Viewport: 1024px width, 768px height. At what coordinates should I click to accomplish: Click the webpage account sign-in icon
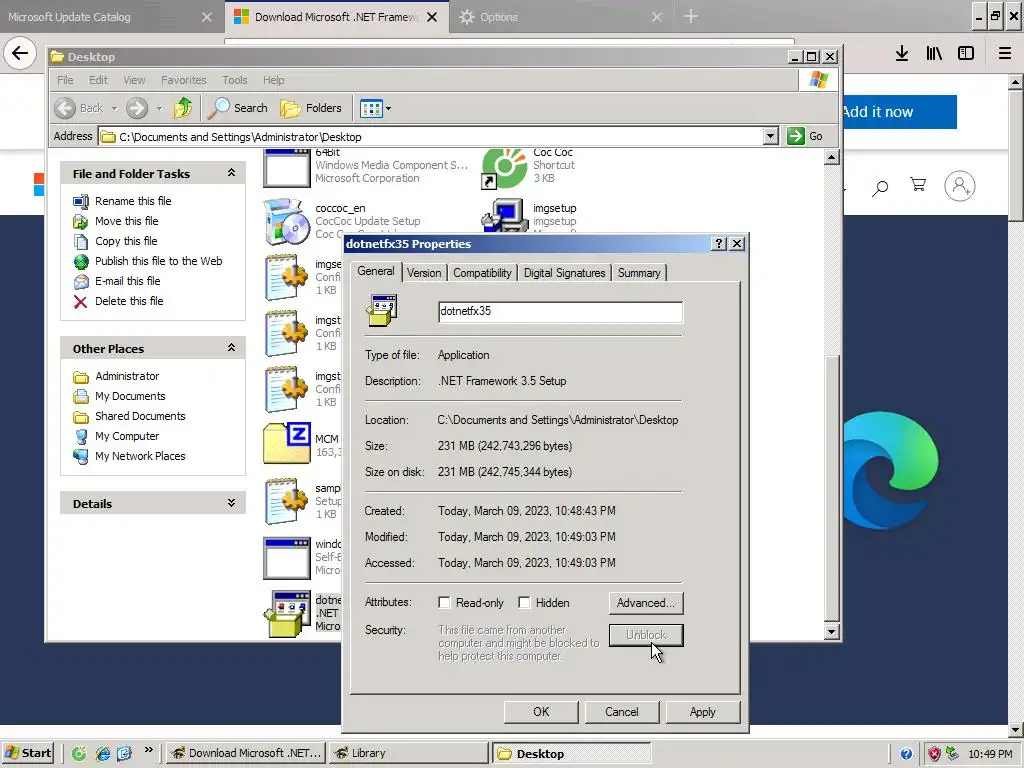(x=959, y=186)
